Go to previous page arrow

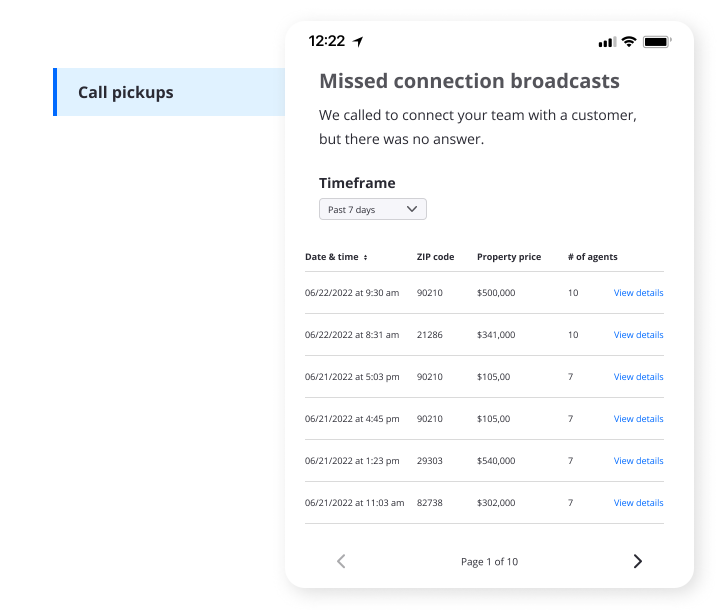pos(341,562)
